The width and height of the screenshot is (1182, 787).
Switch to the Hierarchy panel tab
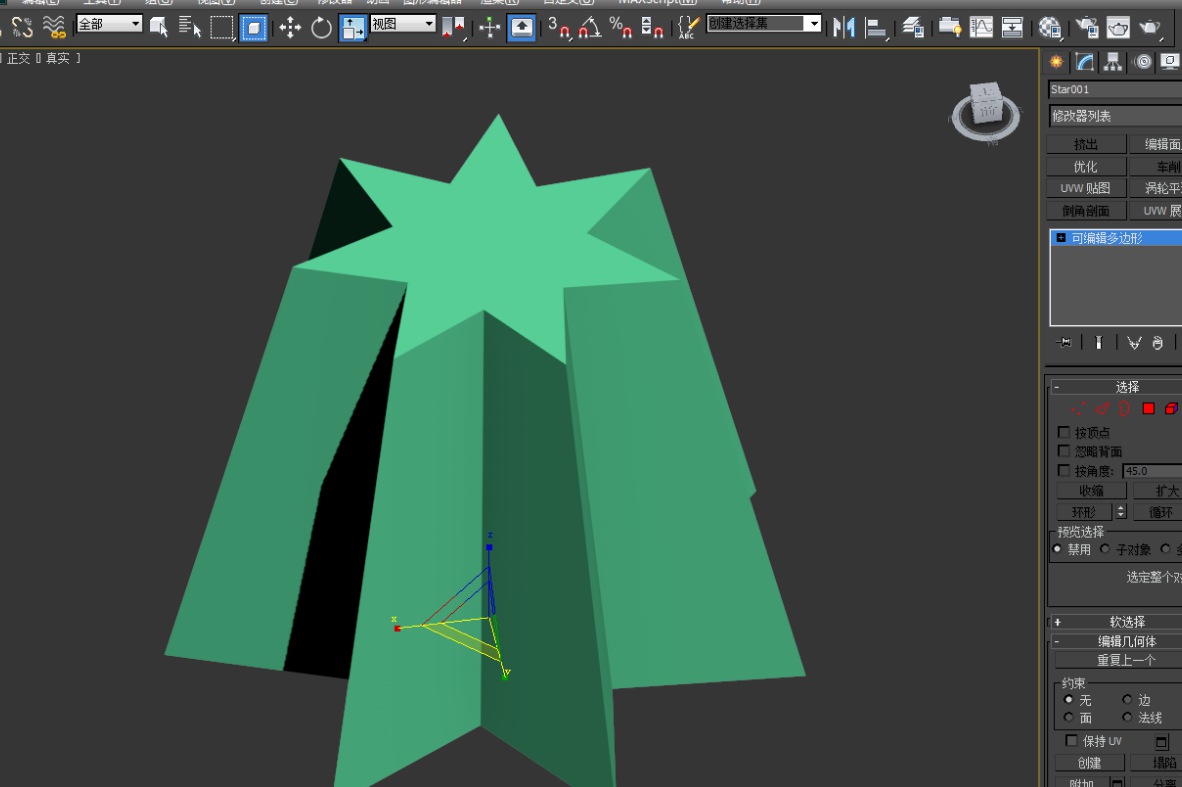[1113, 62]
